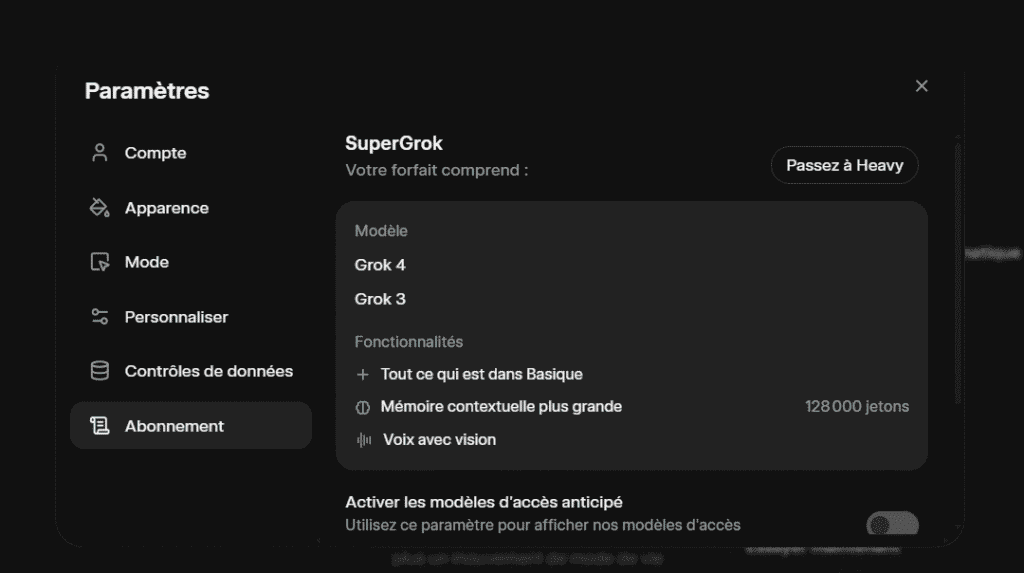Switch to the Apparence section
Image resolution: width=1024 pixels, height=573 pixels.
coord(166,208)
